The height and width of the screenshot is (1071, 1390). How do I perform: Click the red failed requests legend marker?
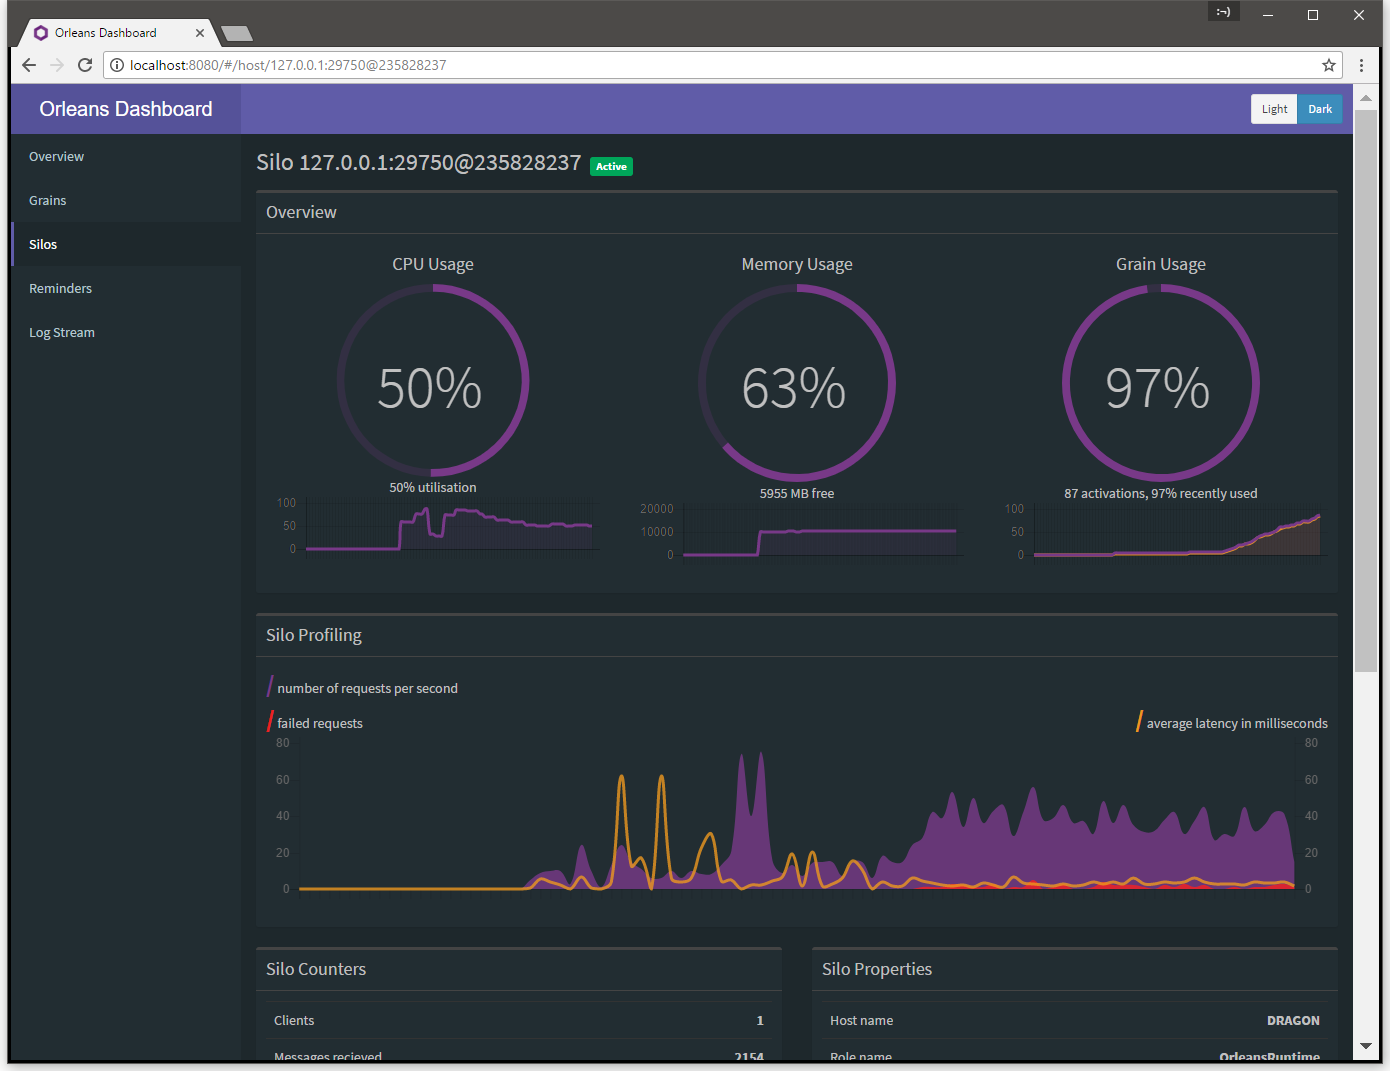270,722
